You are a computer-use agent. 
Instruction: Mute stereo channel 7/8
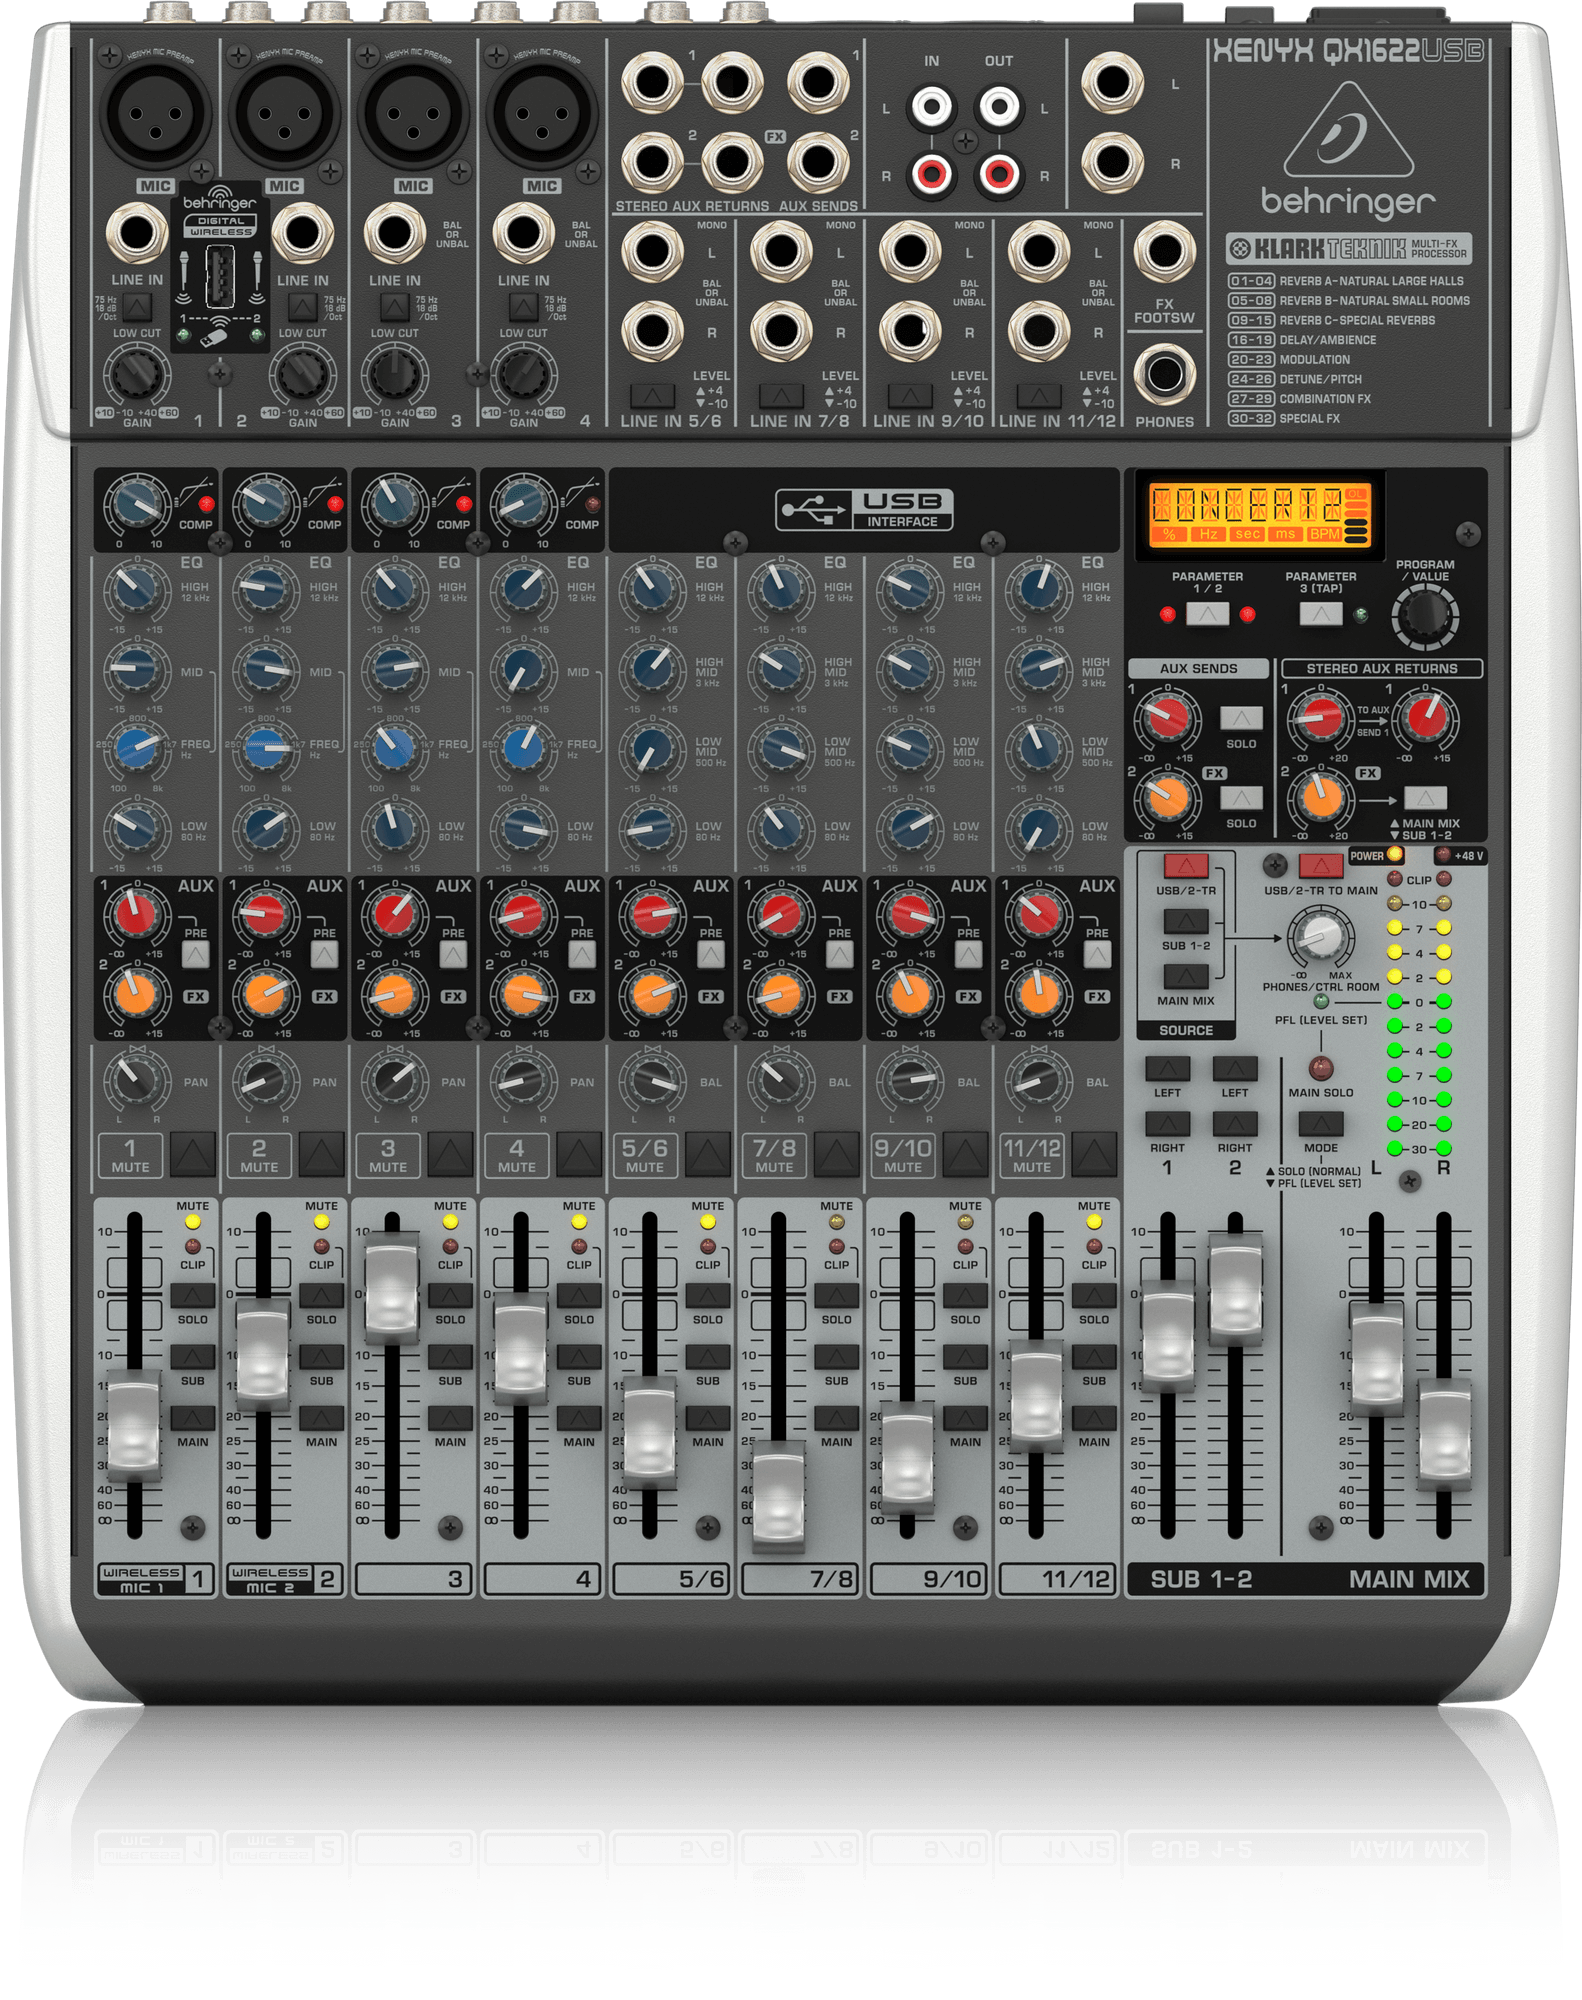tap(837, 1154)
